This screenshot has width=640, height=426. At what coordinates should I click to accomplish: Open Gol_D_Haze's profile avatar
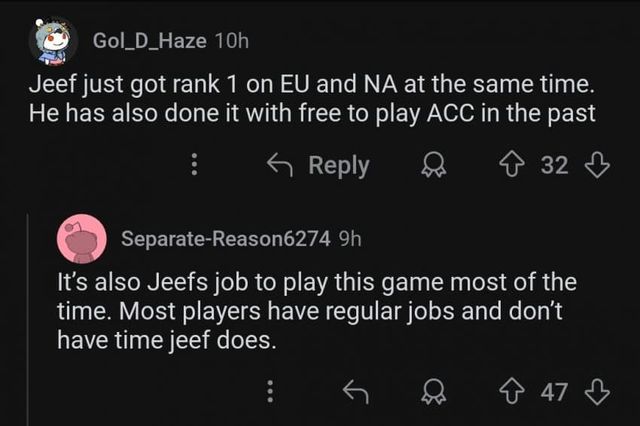tap(52, 40)
